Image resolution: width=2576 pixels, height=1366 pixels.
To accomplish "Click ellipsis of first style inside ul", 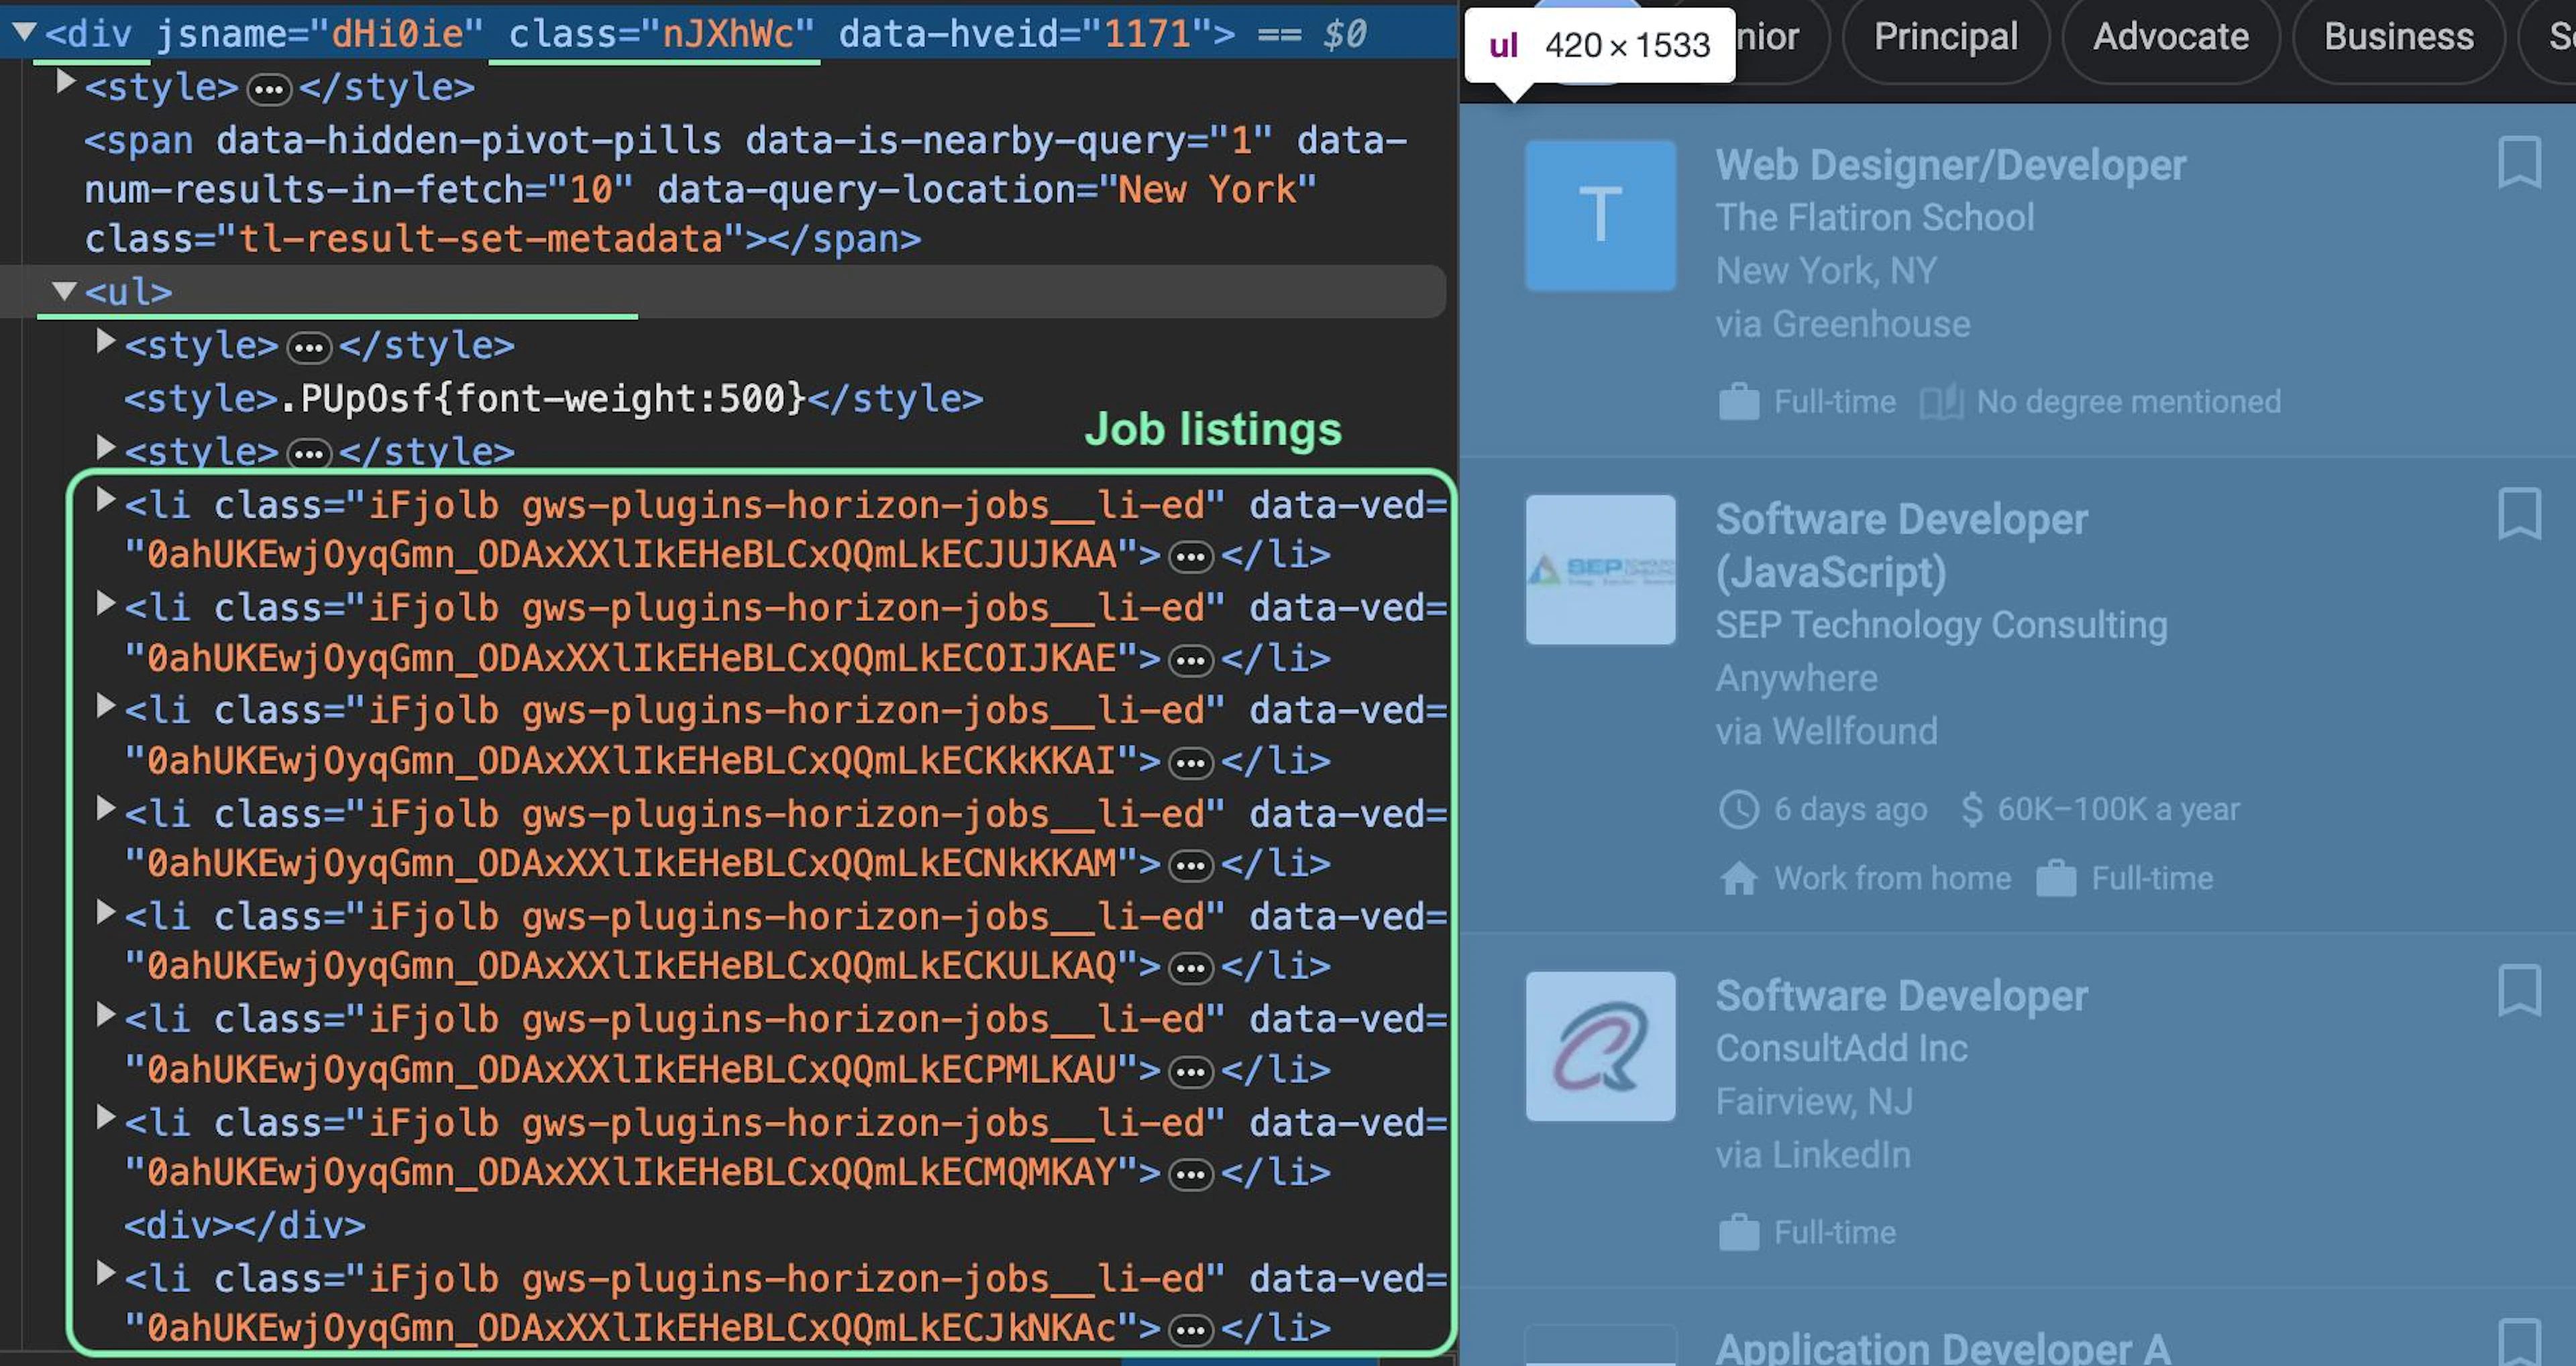I will pos(309,348).
